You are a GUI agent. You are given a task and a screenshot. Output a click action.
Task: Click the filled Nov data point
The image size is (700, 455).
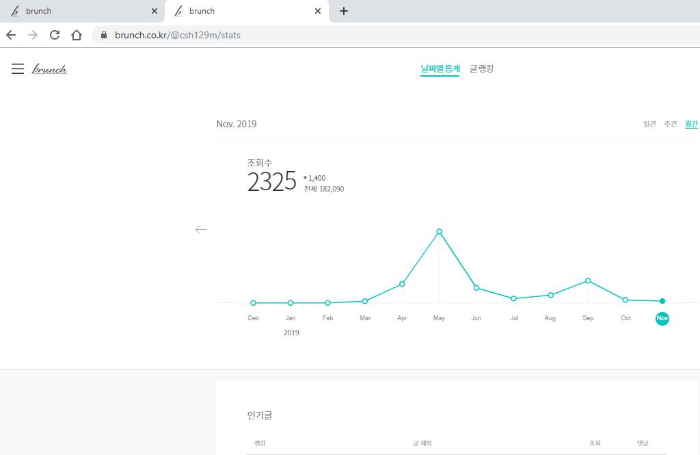pyautogui.click(x=662, y=301)
